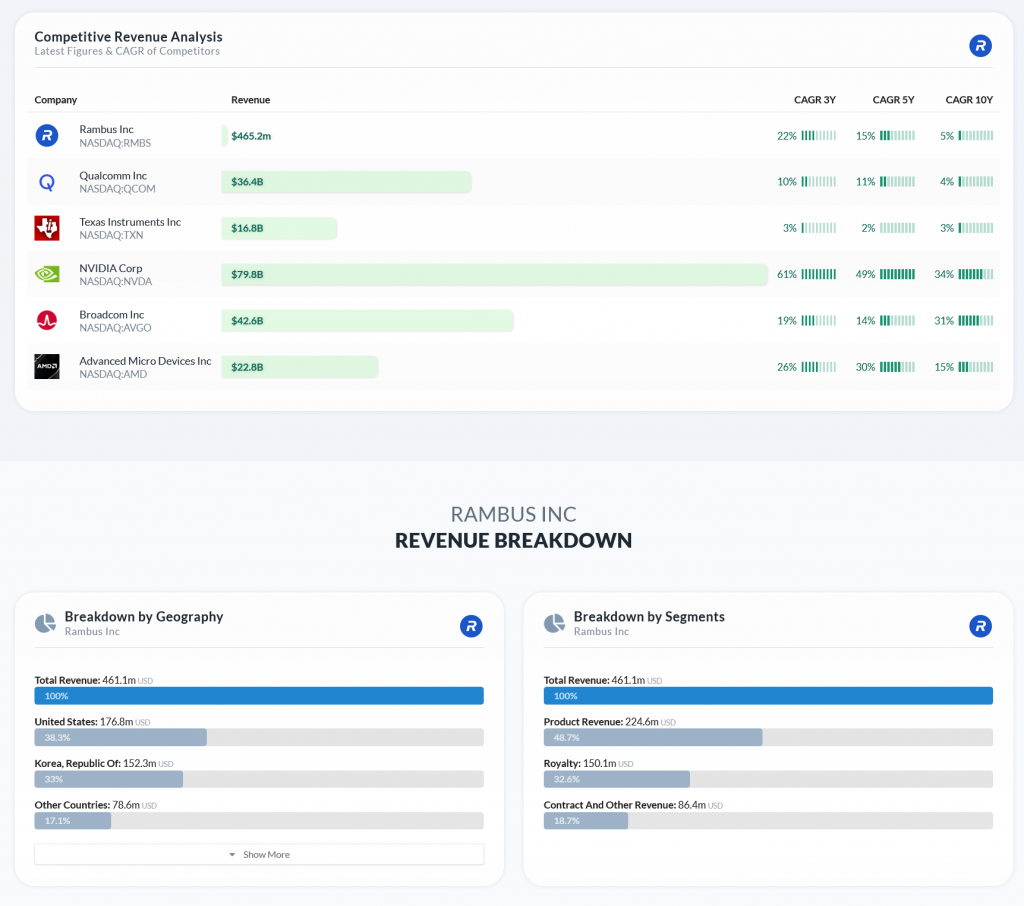Click Qualcomm's 11% CAGR 5Y value
The image size is (1024, 906).
point(865,182)
